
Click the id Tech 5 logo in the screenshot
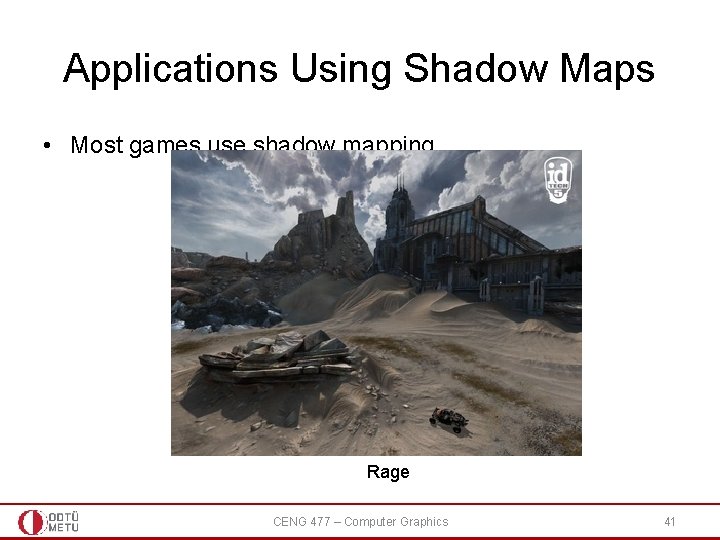click(x=557, y=180)
